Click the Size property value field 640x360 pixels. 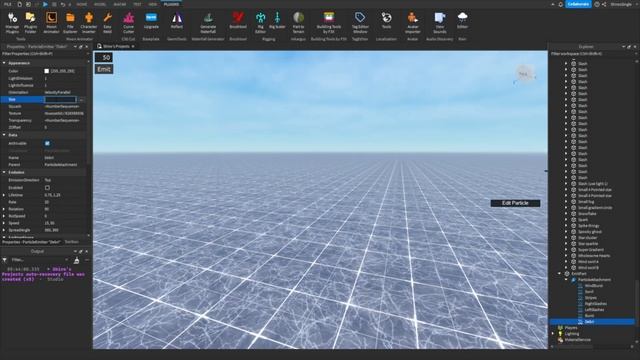[60, 100]
